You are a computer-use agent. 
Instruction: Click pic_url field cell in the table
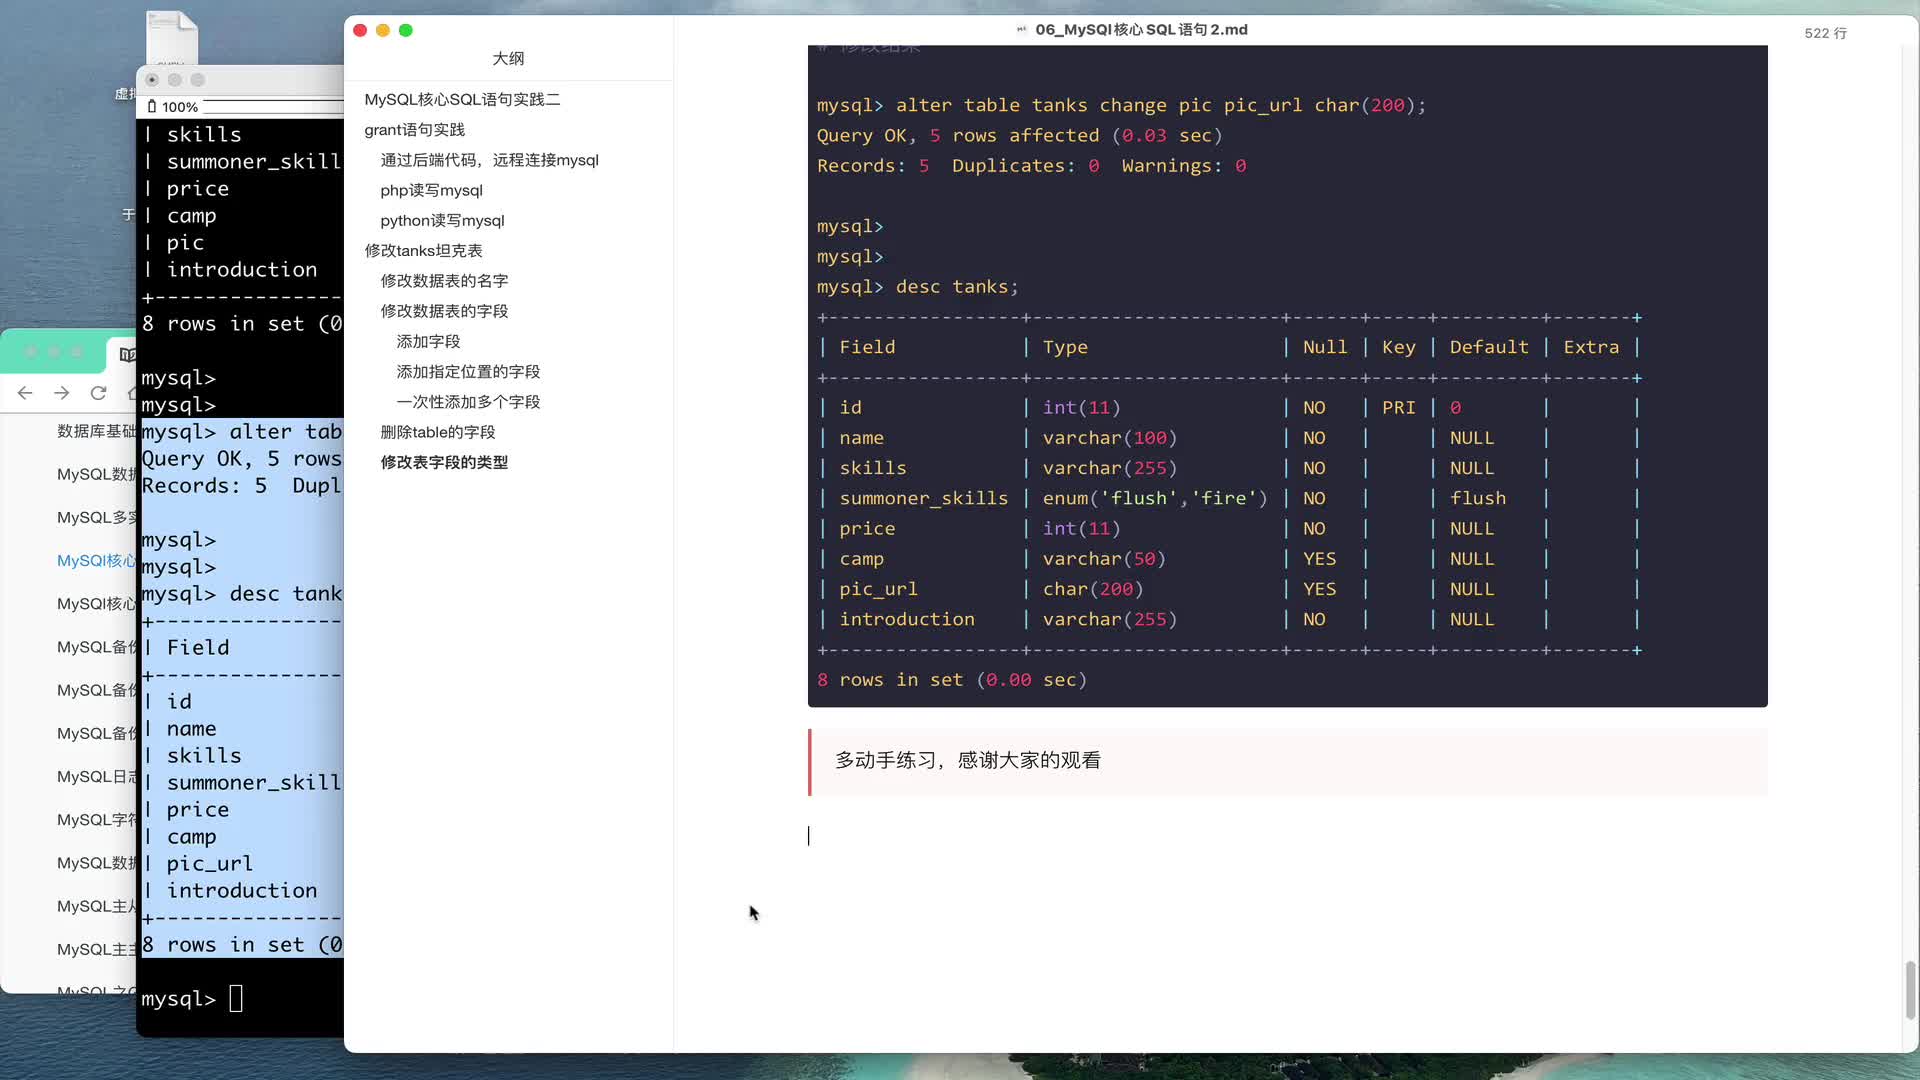878,589
